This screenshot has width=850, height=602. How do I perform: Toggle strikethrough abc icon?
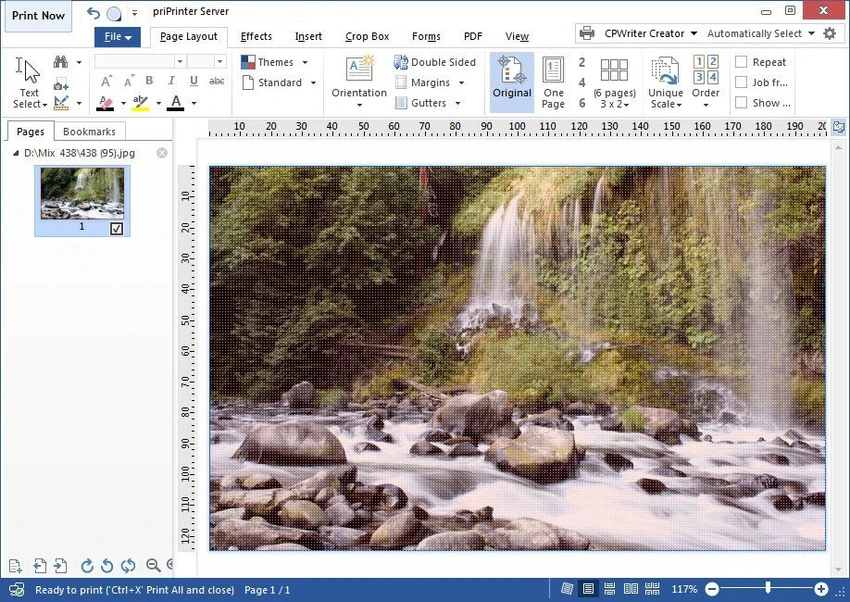[x=217, y=81]
